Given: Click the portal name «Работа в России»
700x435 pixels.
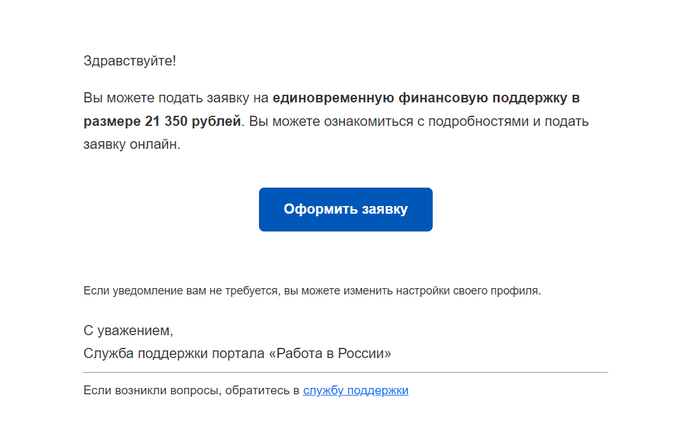Looking at the screenshot, I should tap(328, 353).
